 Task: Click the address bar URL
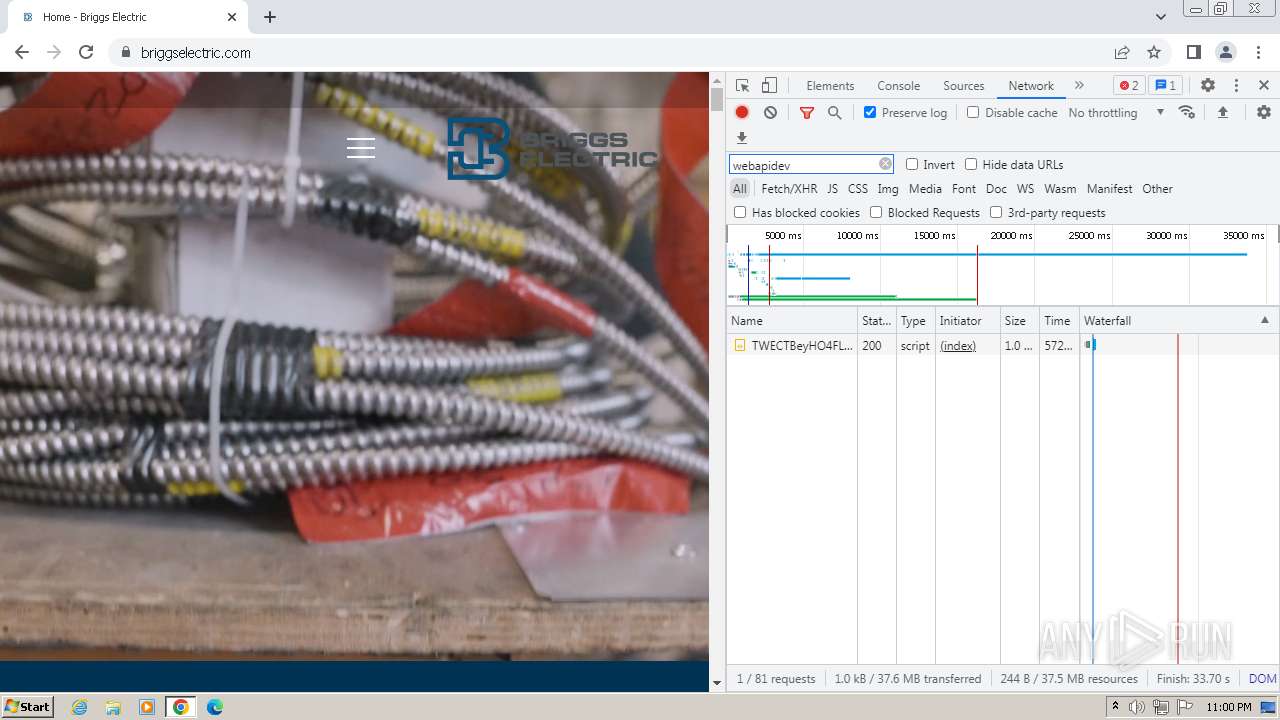coord(196,53)
